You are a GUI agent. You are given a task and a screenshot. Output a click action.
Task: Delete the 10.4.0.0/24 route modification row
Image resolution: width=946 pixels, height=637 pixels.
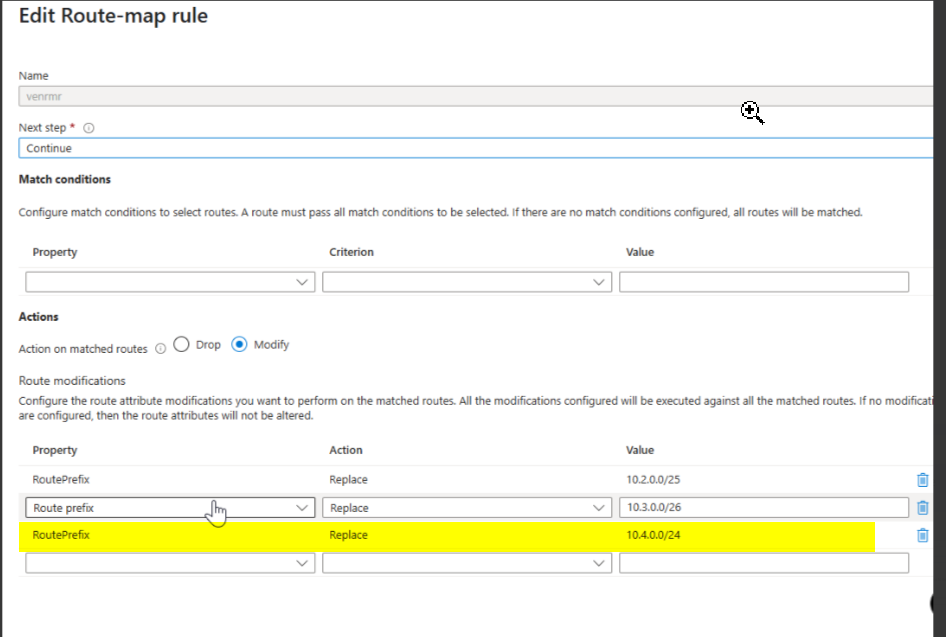[922, 535]
